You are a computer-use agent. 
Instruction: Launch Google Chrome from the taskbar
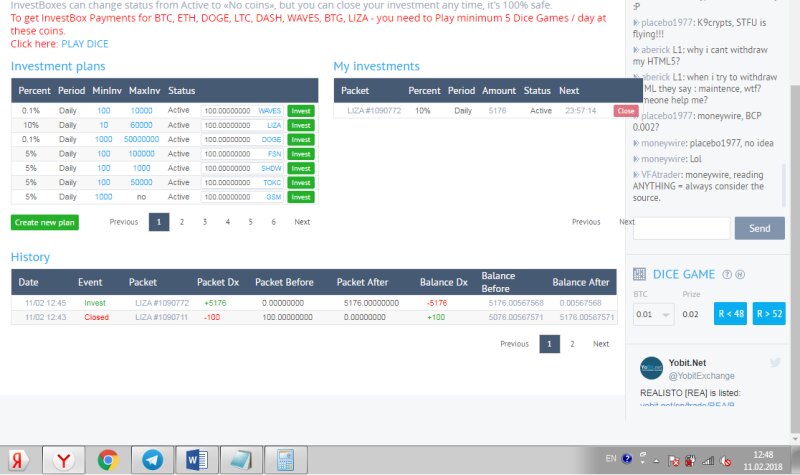click(108, 460)
